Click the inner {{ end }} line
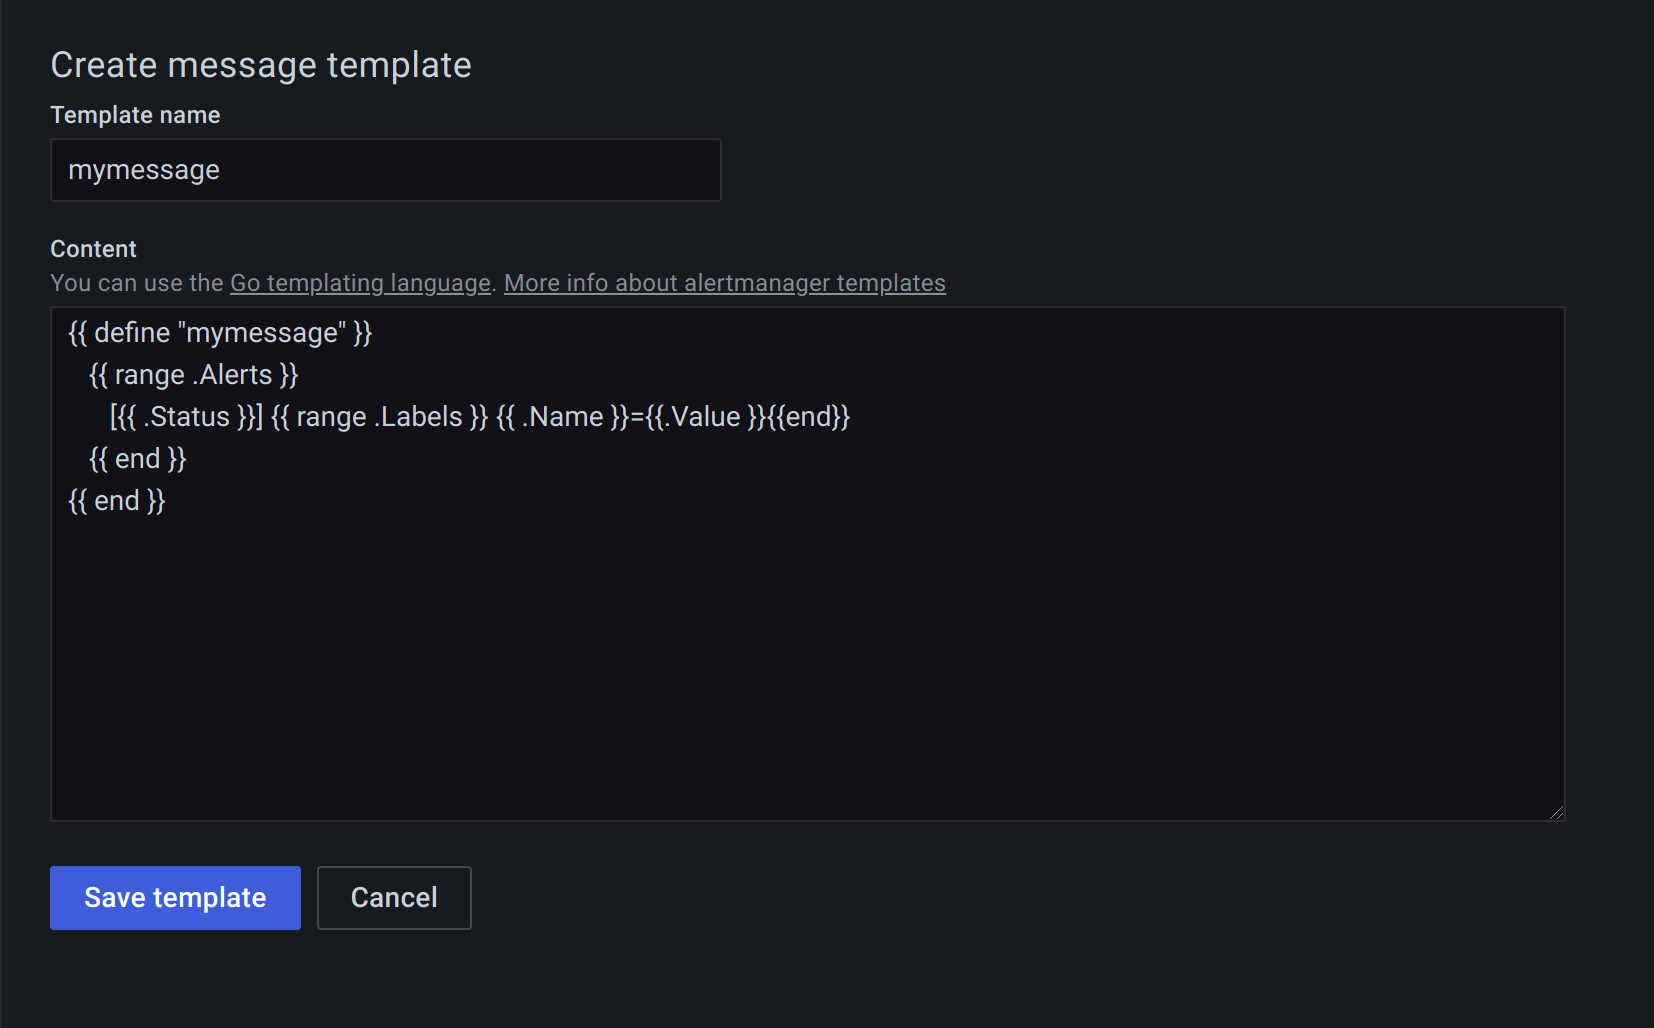 tap(137, 458)
